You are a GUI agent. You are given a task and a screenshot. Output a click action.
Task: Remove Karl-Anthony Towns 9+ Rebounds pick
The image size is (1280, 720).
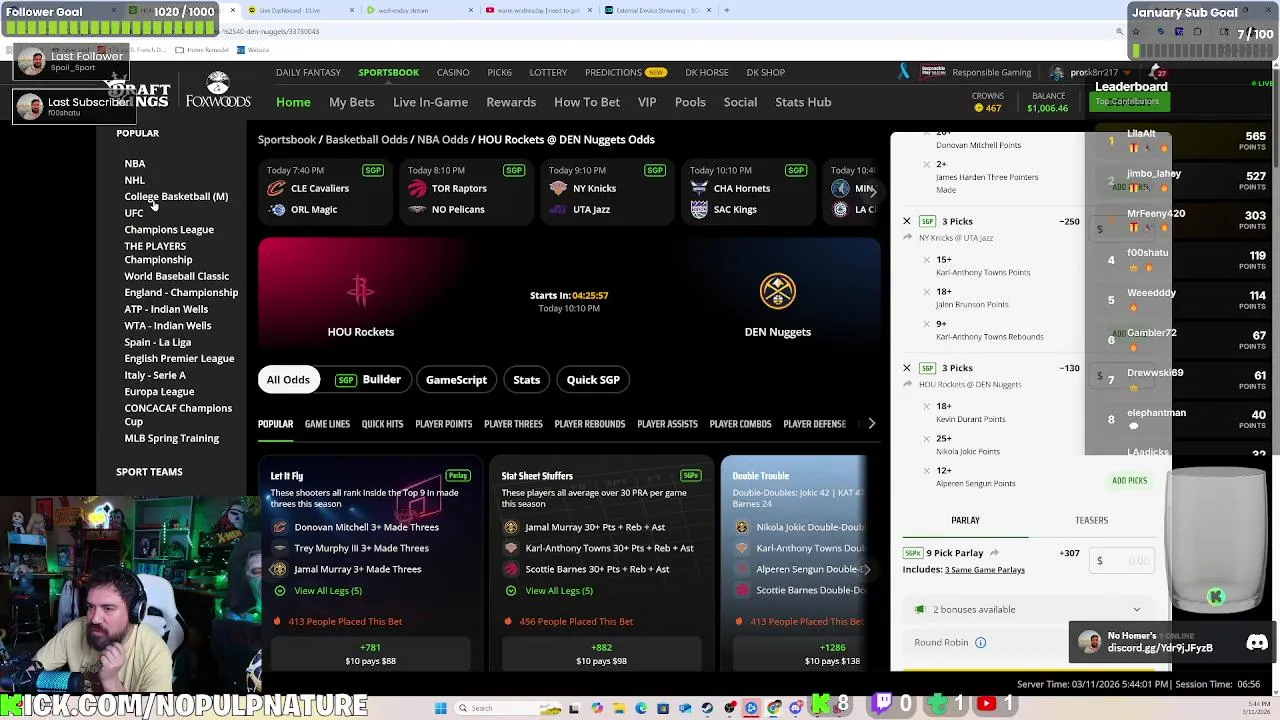[x=927, y=323]
